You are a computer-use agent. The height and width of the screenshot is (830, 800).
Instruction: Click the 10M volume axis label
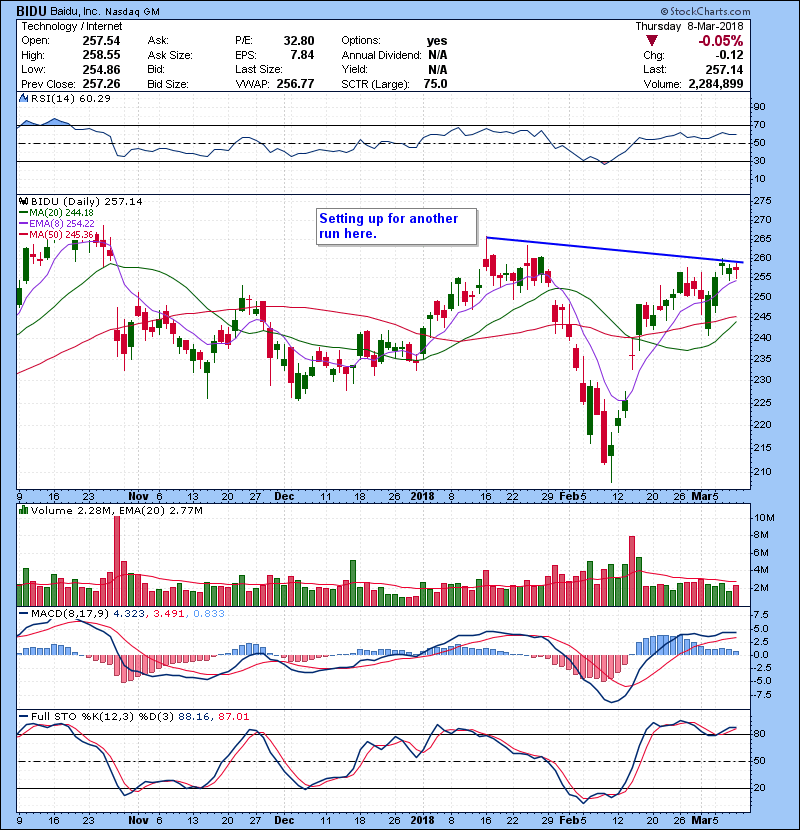pos(763,518)
